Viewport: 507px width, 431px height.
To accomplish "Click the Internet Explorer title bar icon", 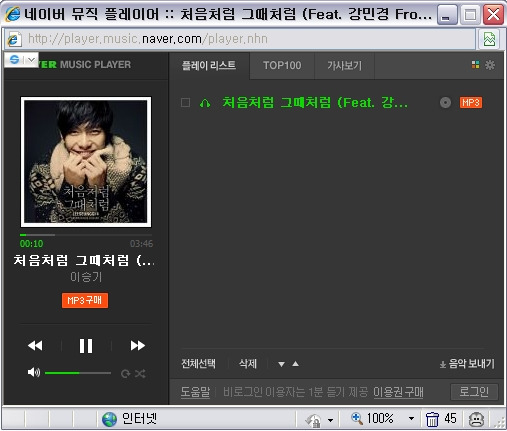I will coord(13,14).
